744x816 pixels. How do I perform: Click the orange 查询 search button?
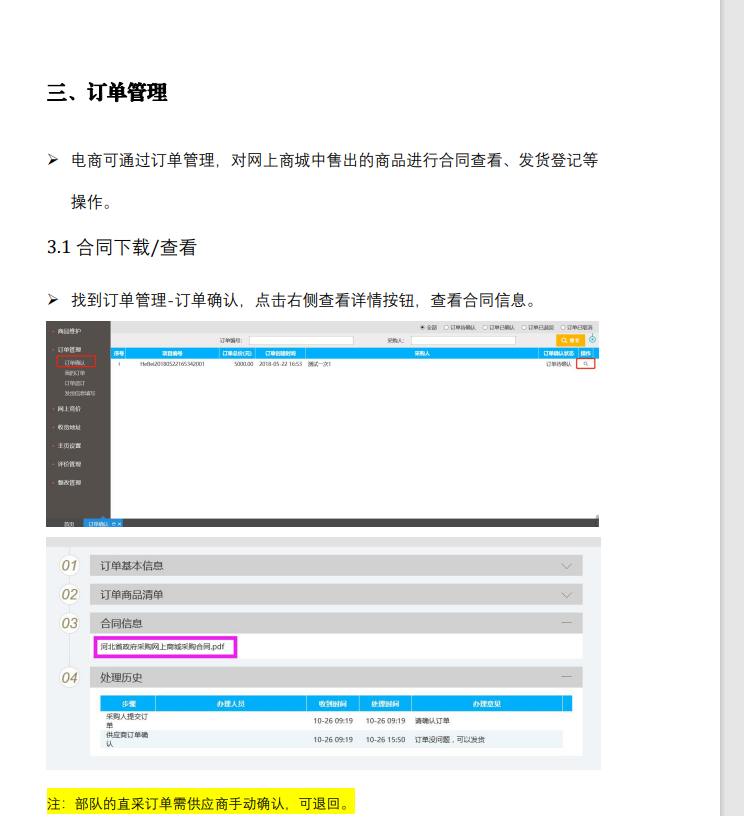(571, 340)
